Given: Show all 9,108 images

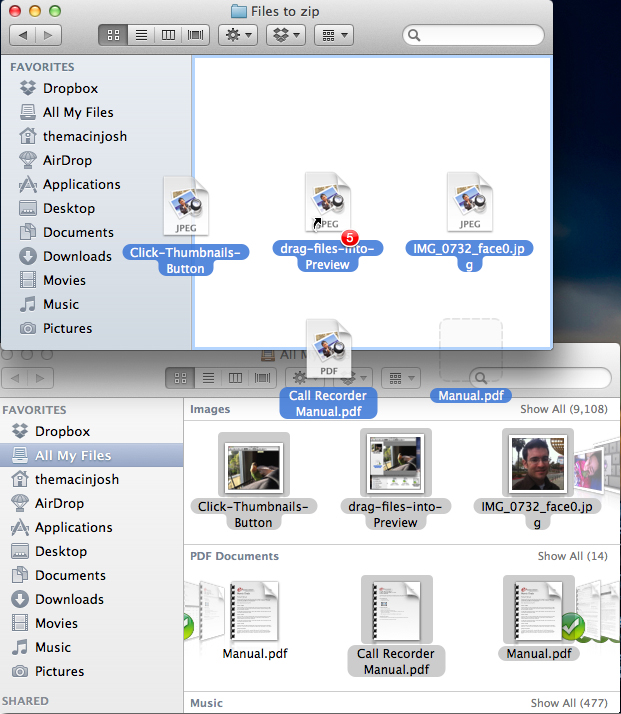Looking at the screenshot, I should tap(564, 409).
